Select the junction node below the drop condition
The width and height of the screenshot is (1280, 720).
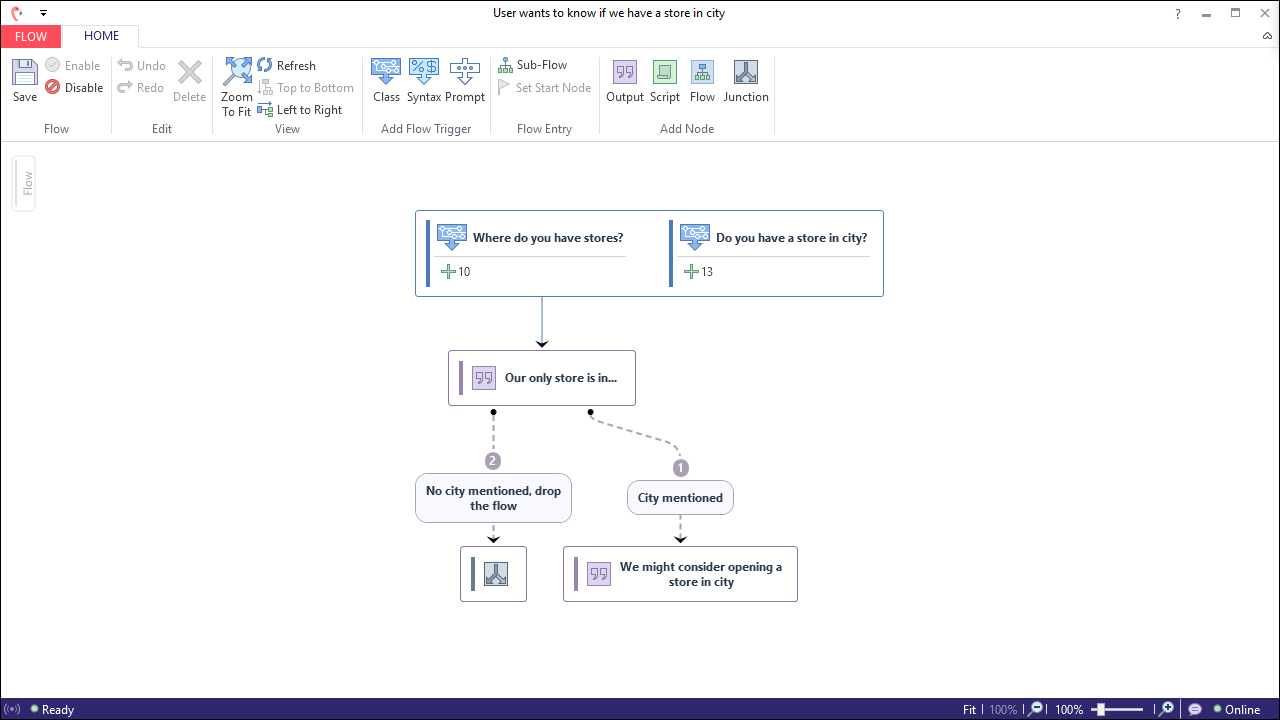pos(493,574)
